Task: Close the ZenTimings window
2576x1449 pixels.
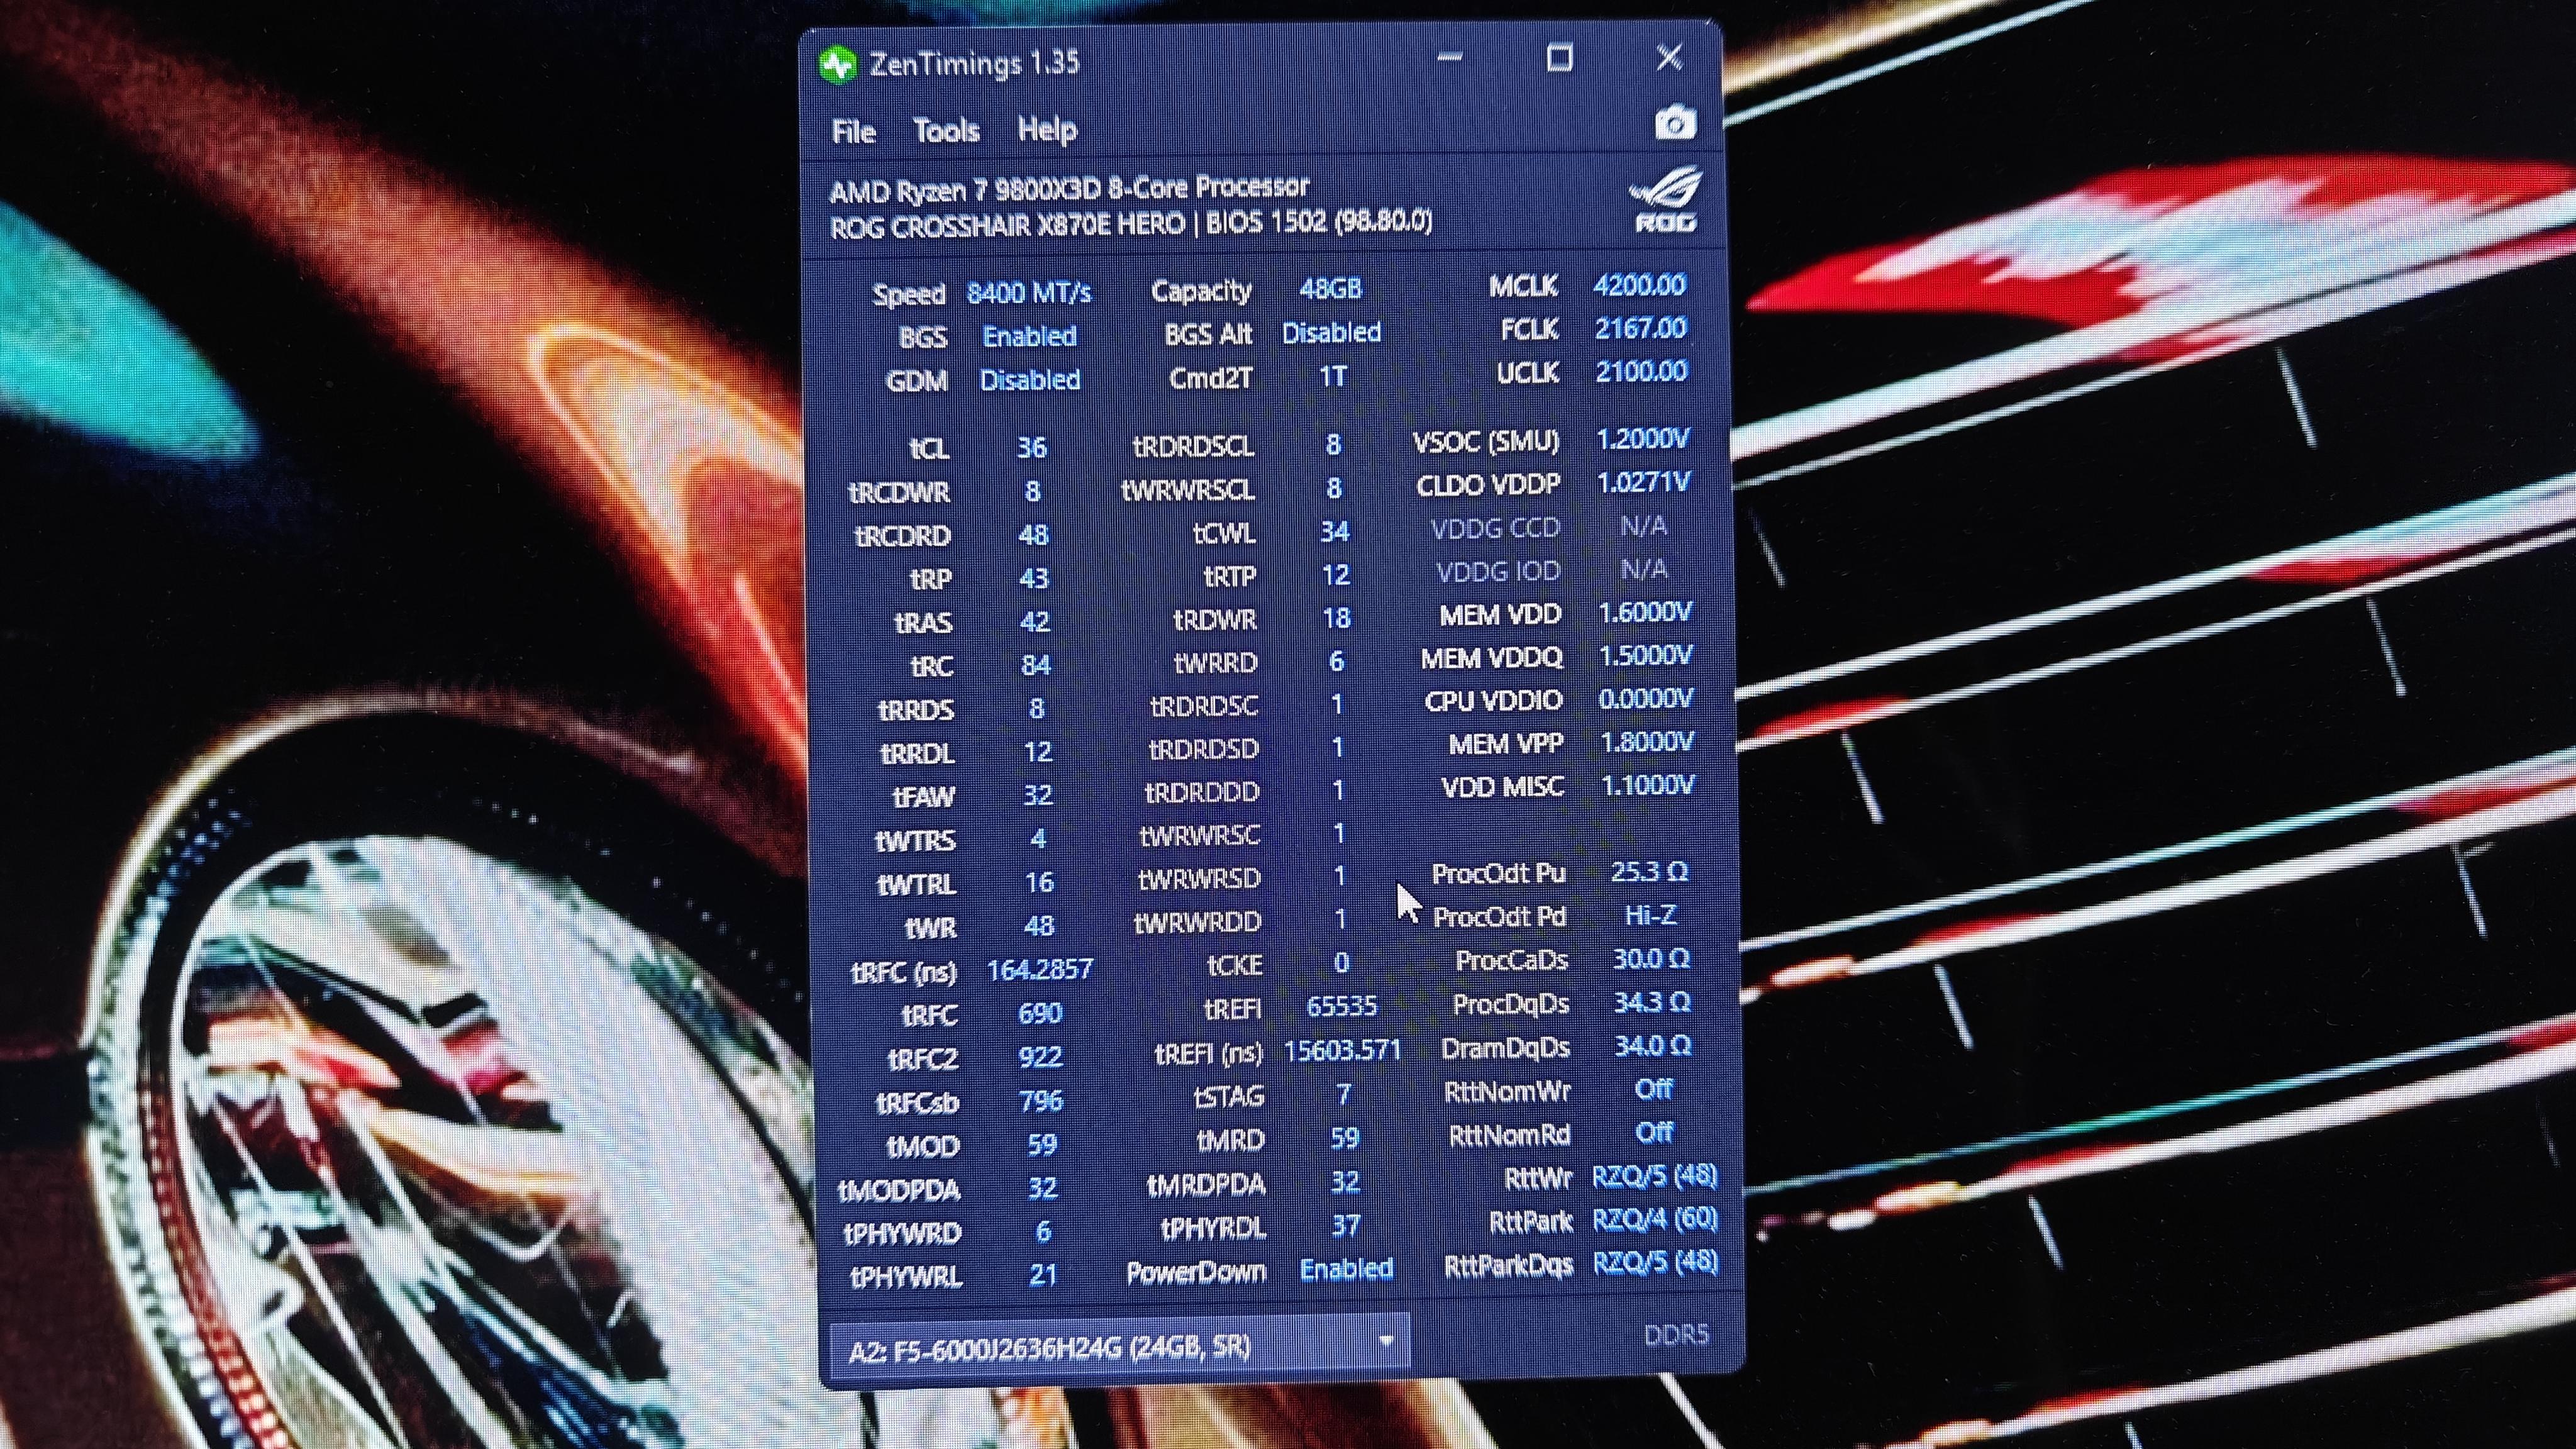Action: [x=1669, y=58]
